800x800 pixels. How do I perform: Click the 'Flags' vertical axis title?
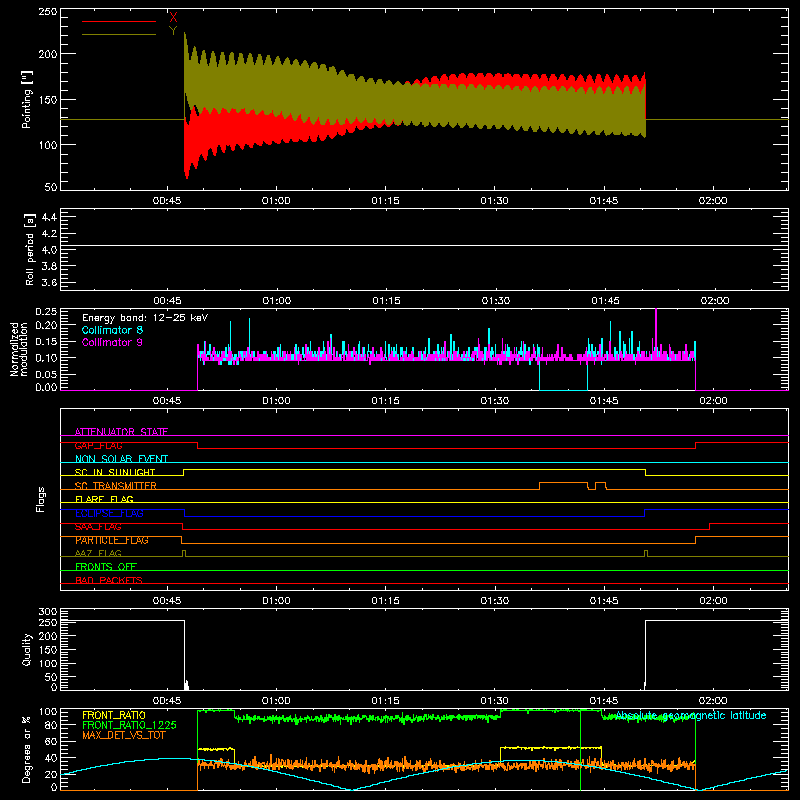[x=41, y=499]
